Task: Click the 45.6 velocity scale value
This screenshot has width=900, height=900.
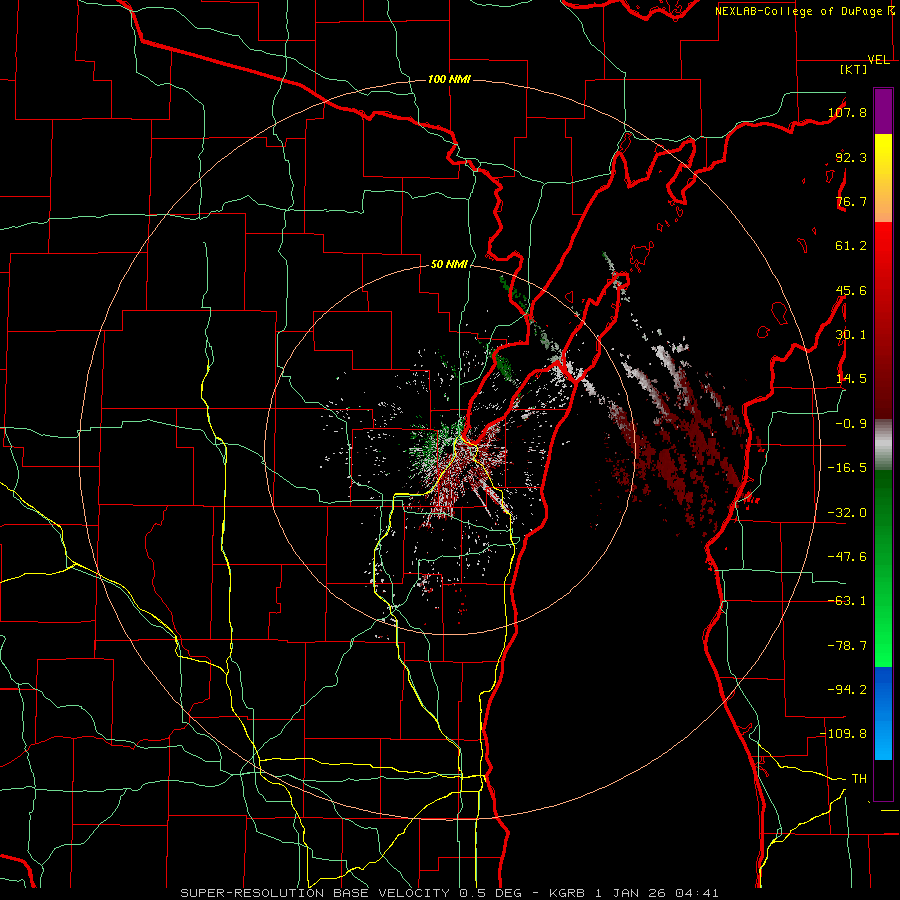Action: (x=851, y=290)
